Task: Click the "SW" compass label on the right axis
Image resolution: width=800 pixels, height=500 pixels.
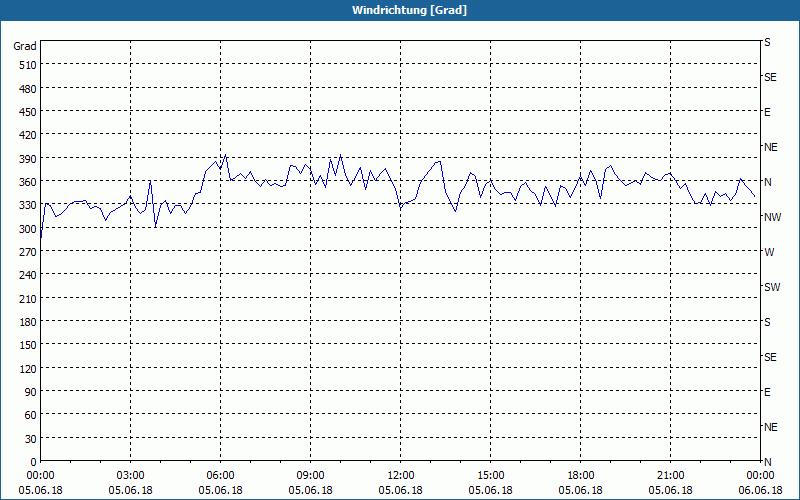Action: [772, 287]
